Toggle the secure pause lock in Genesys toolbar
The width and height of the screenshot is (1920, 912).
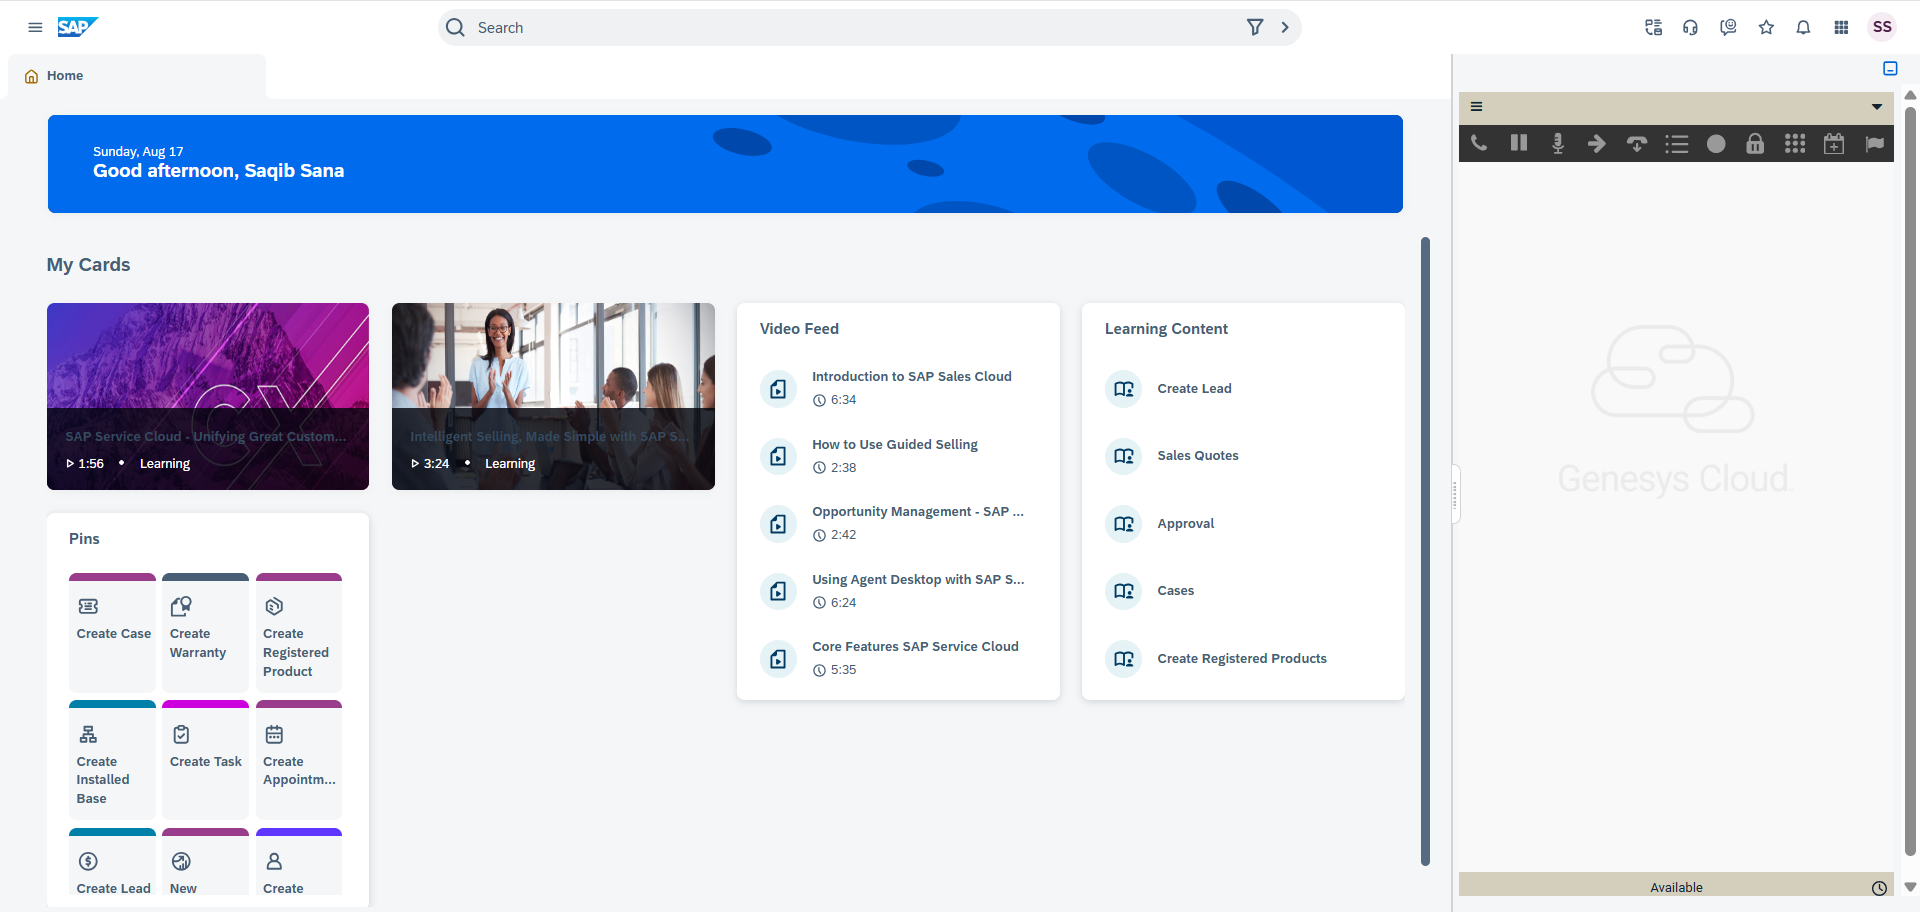pyautogui.click(x=1755, y=144)
